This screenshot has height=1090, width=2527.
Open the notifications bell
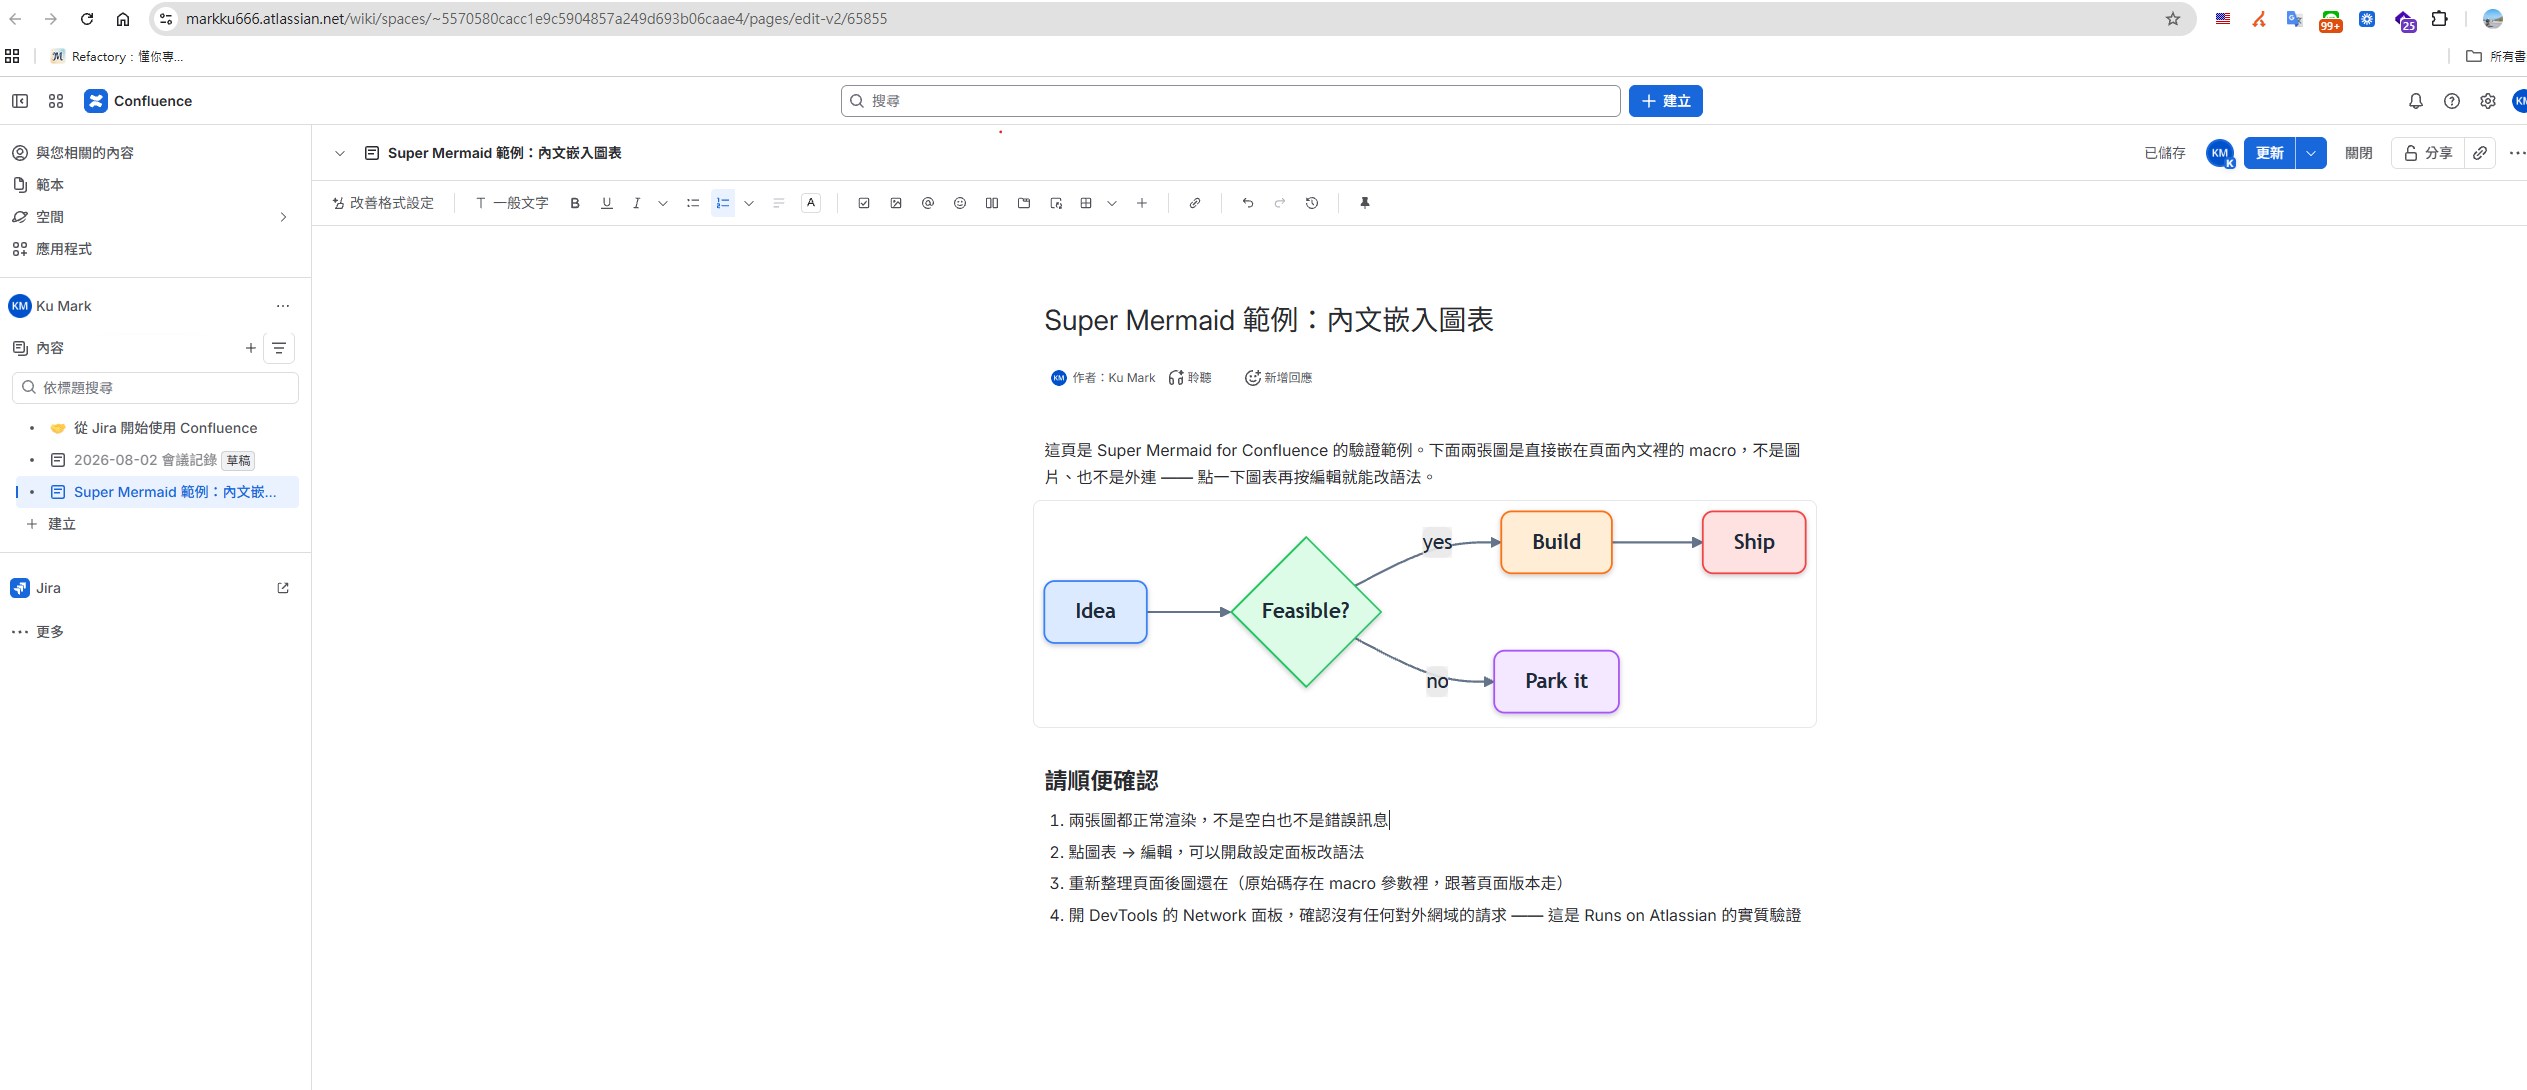click(x=2416, y=101)
